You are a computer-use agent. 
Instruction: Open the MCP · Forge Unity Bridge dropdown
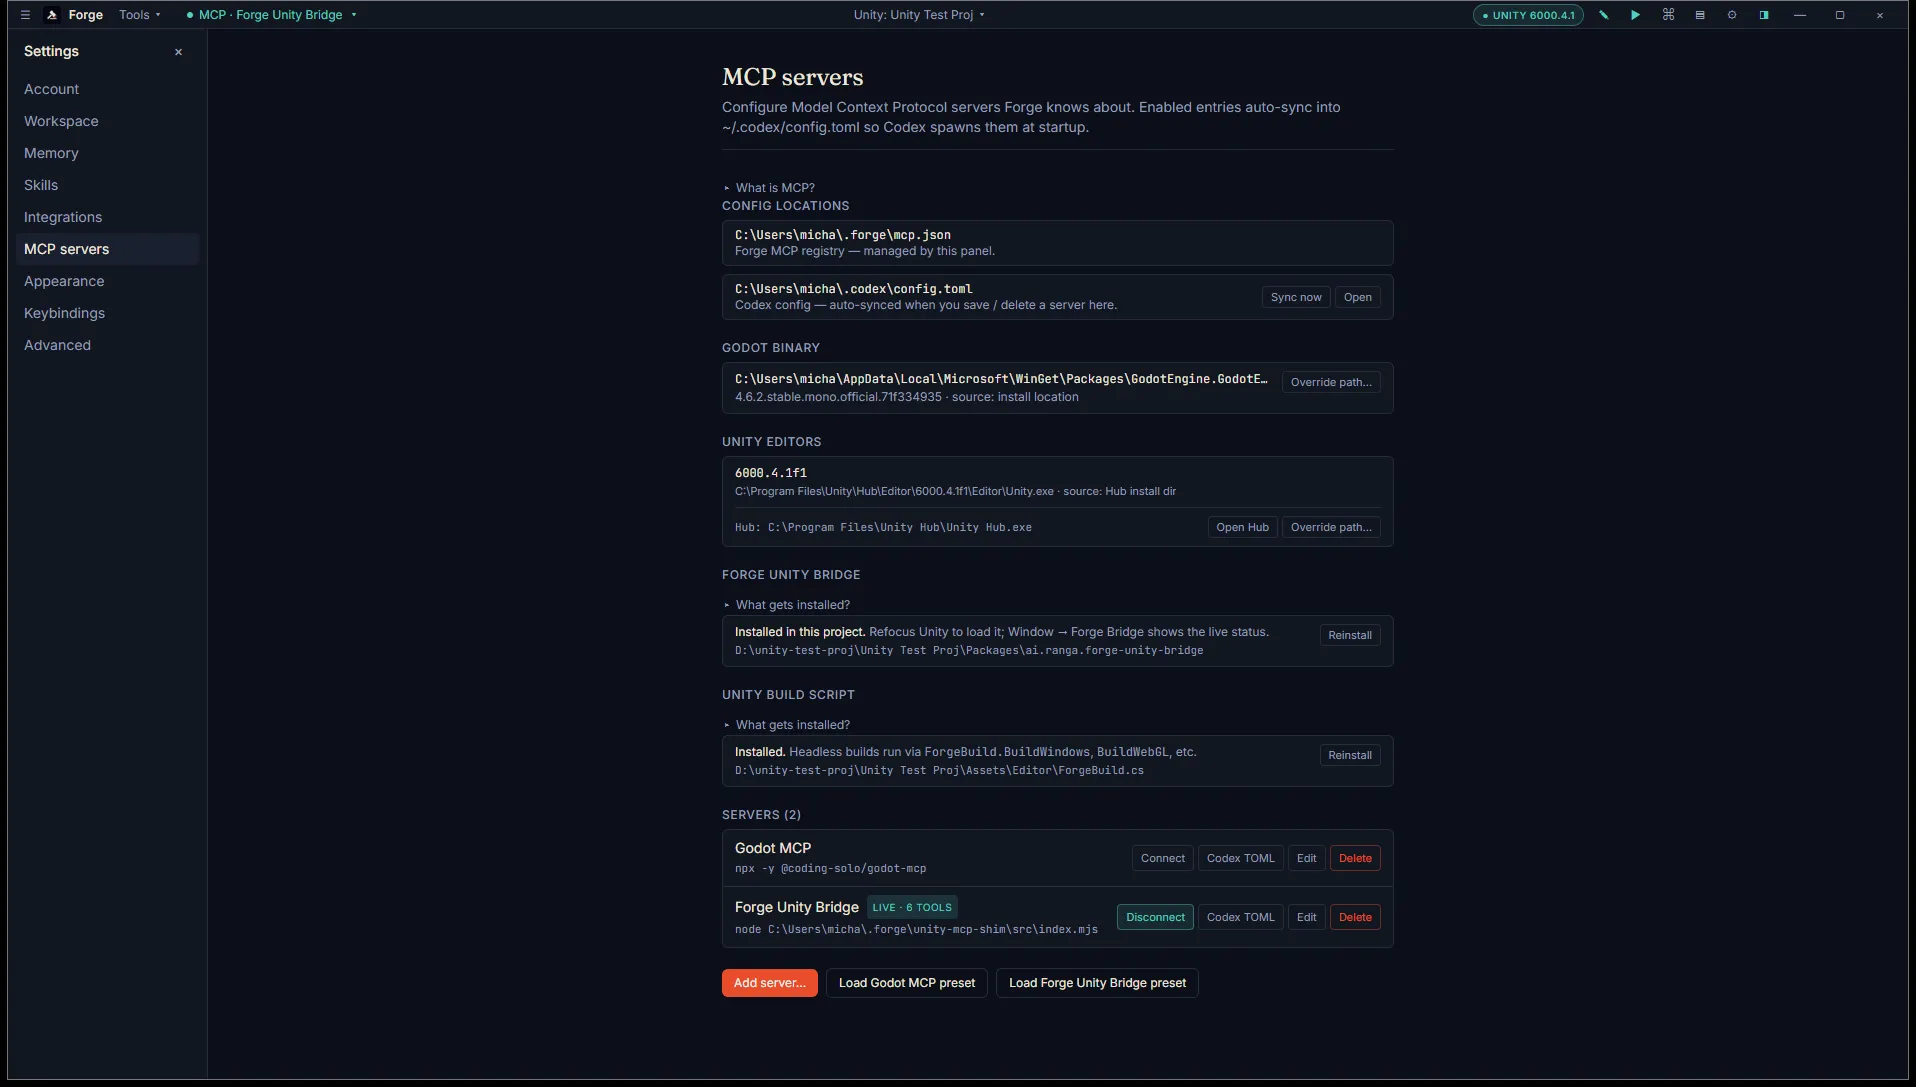271,15
